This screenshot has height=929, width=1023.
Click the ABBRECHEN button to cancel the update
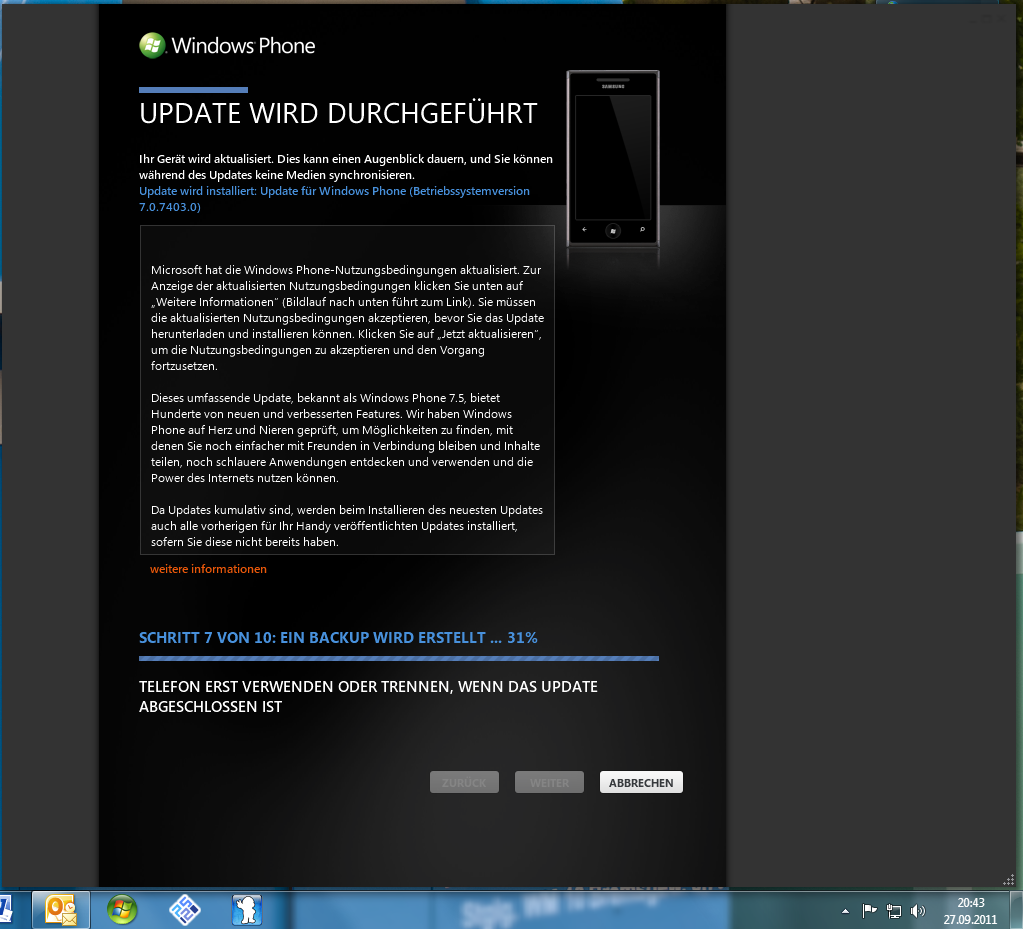pos(641,782)
